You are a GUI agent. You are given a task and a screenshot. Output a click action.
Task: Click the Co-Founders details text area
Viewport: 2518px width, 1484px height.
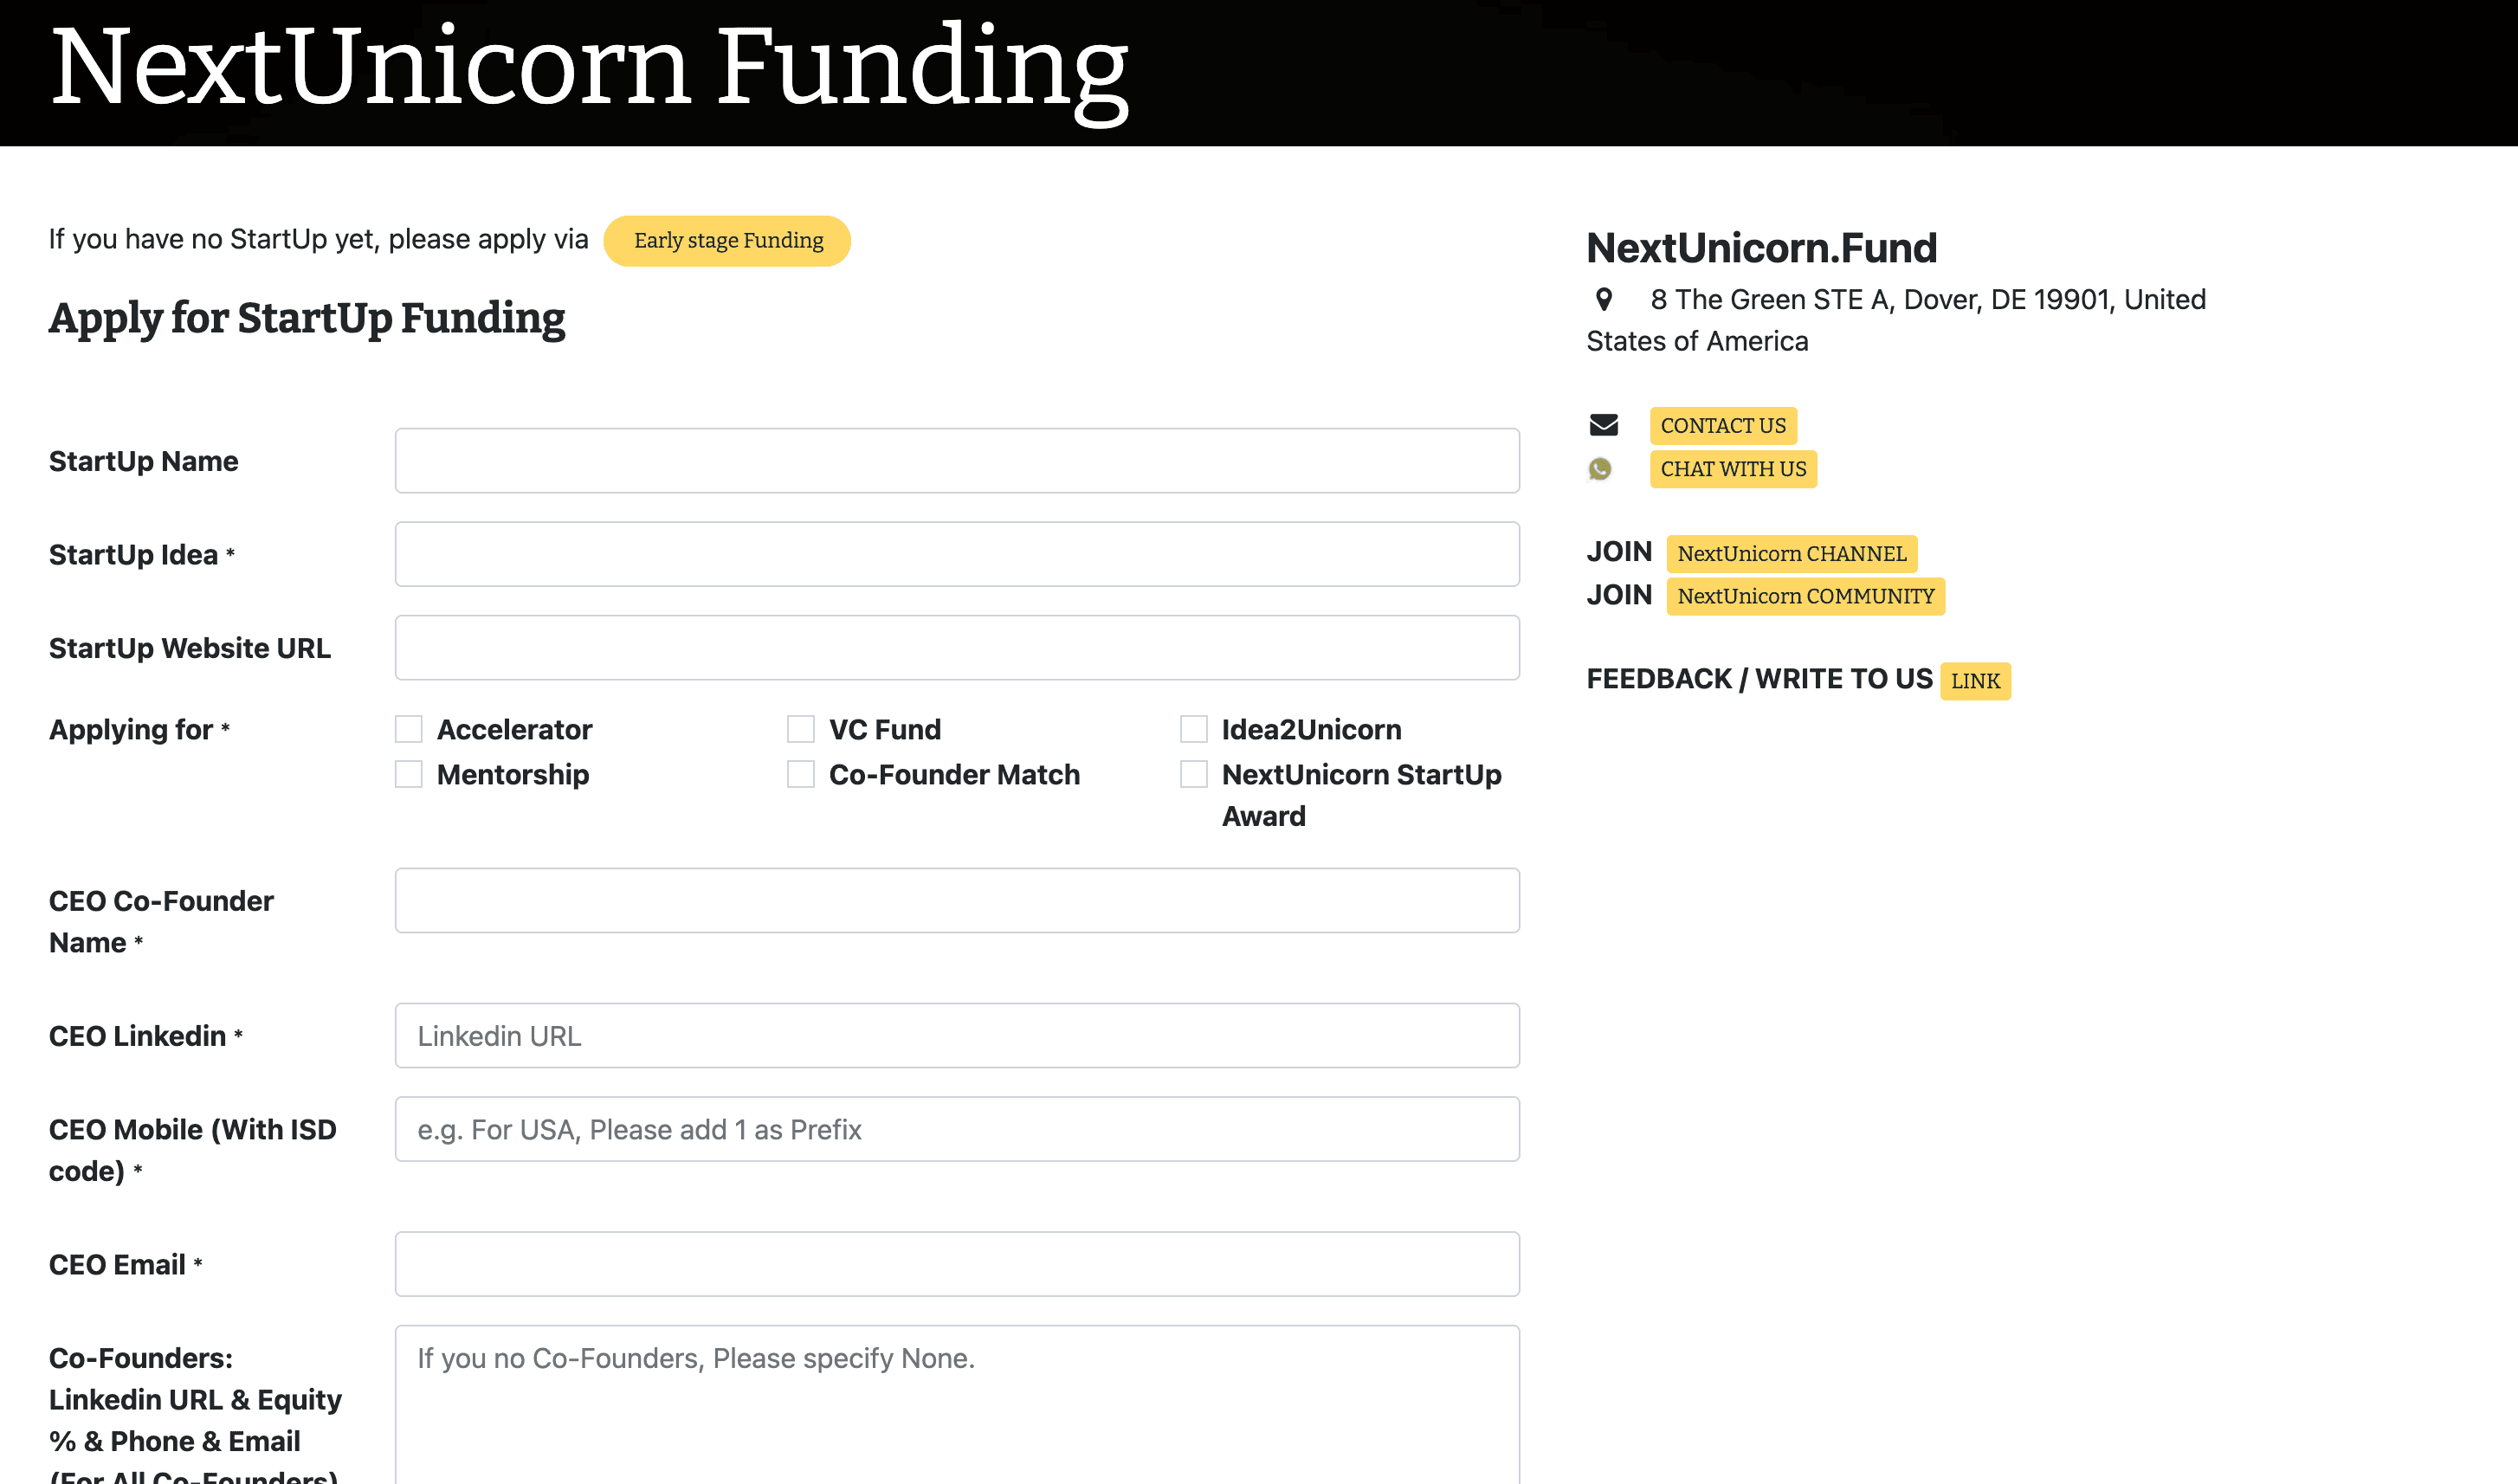957,1405
